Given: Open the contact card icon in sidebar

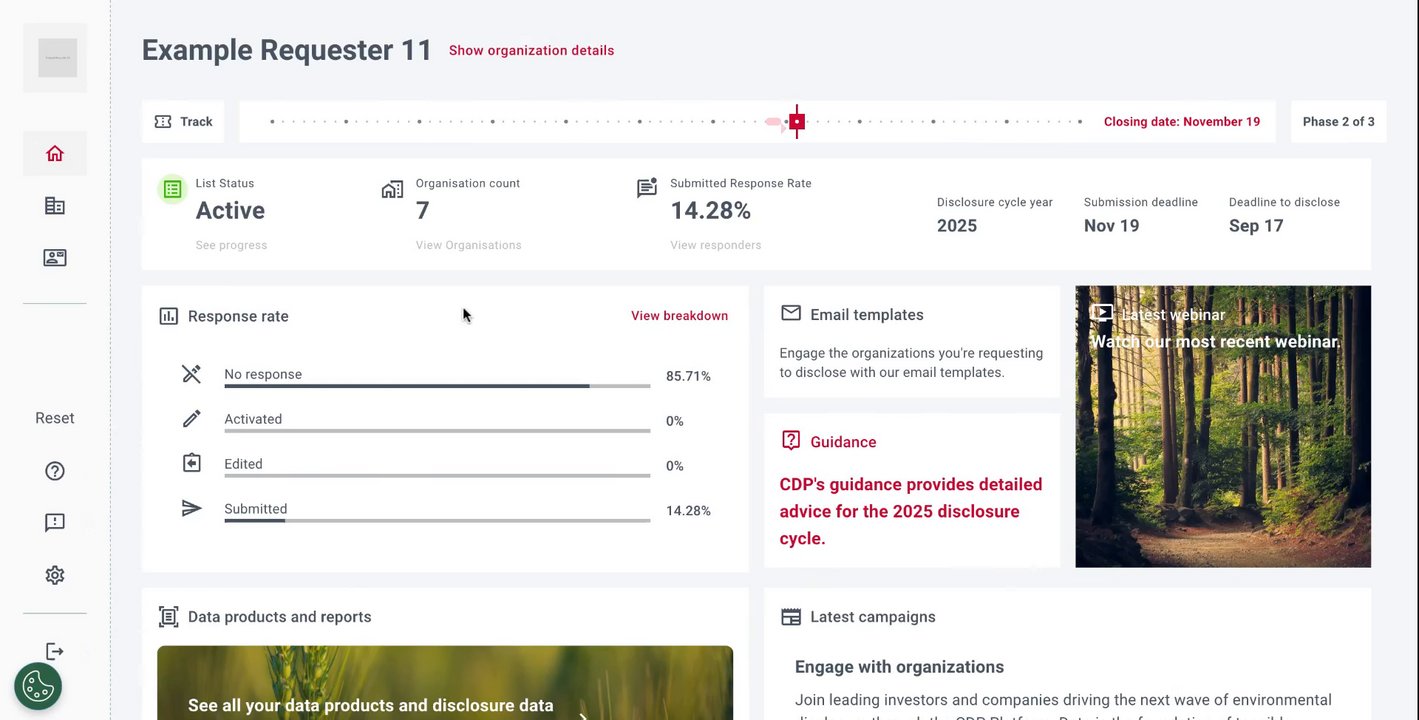Looking at the screenshot, I should click(55, 258).
